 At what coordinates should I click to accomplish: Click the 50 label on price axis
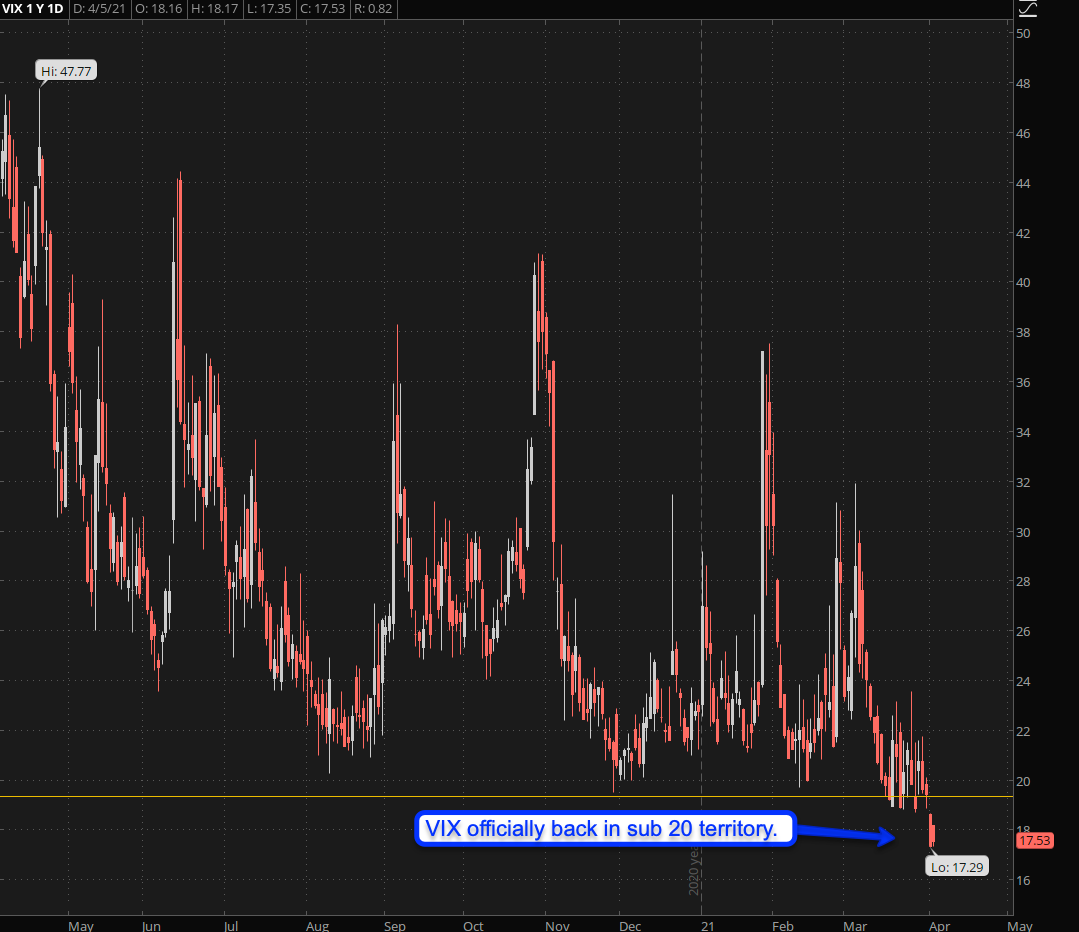pos(1023,34)
